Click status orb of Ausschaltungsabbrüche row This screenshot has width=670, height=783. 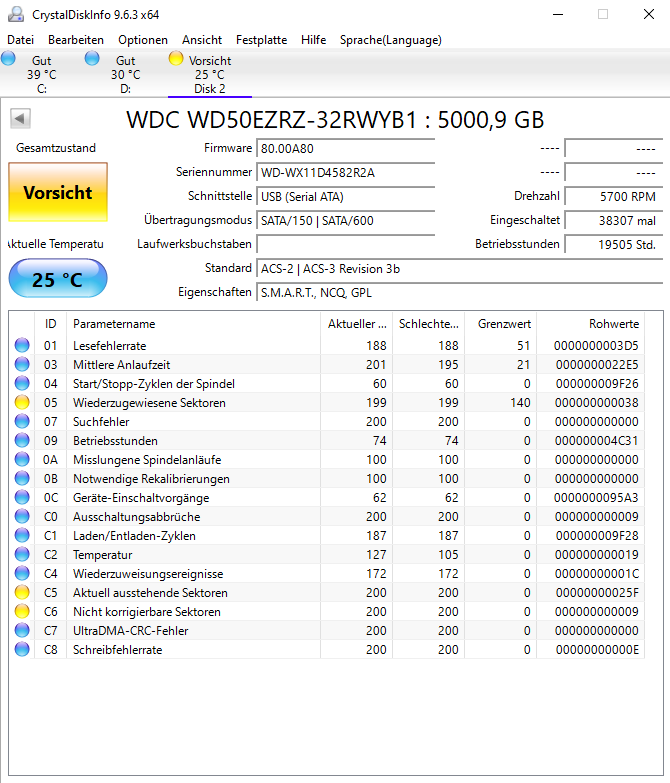click(22, 516)
